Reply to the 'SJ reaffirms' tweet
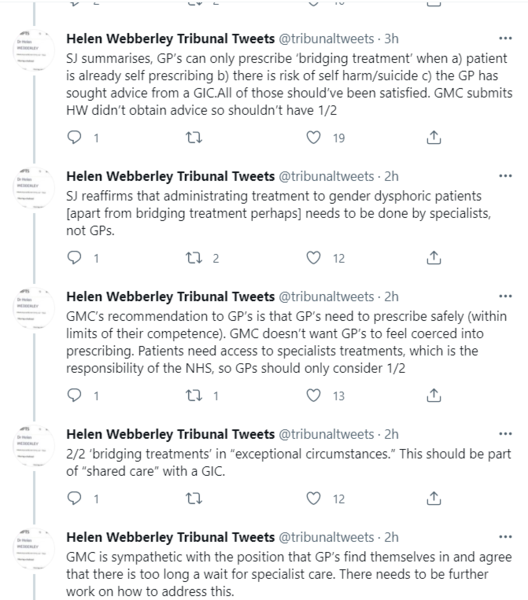528x600 pixels. 74,258
